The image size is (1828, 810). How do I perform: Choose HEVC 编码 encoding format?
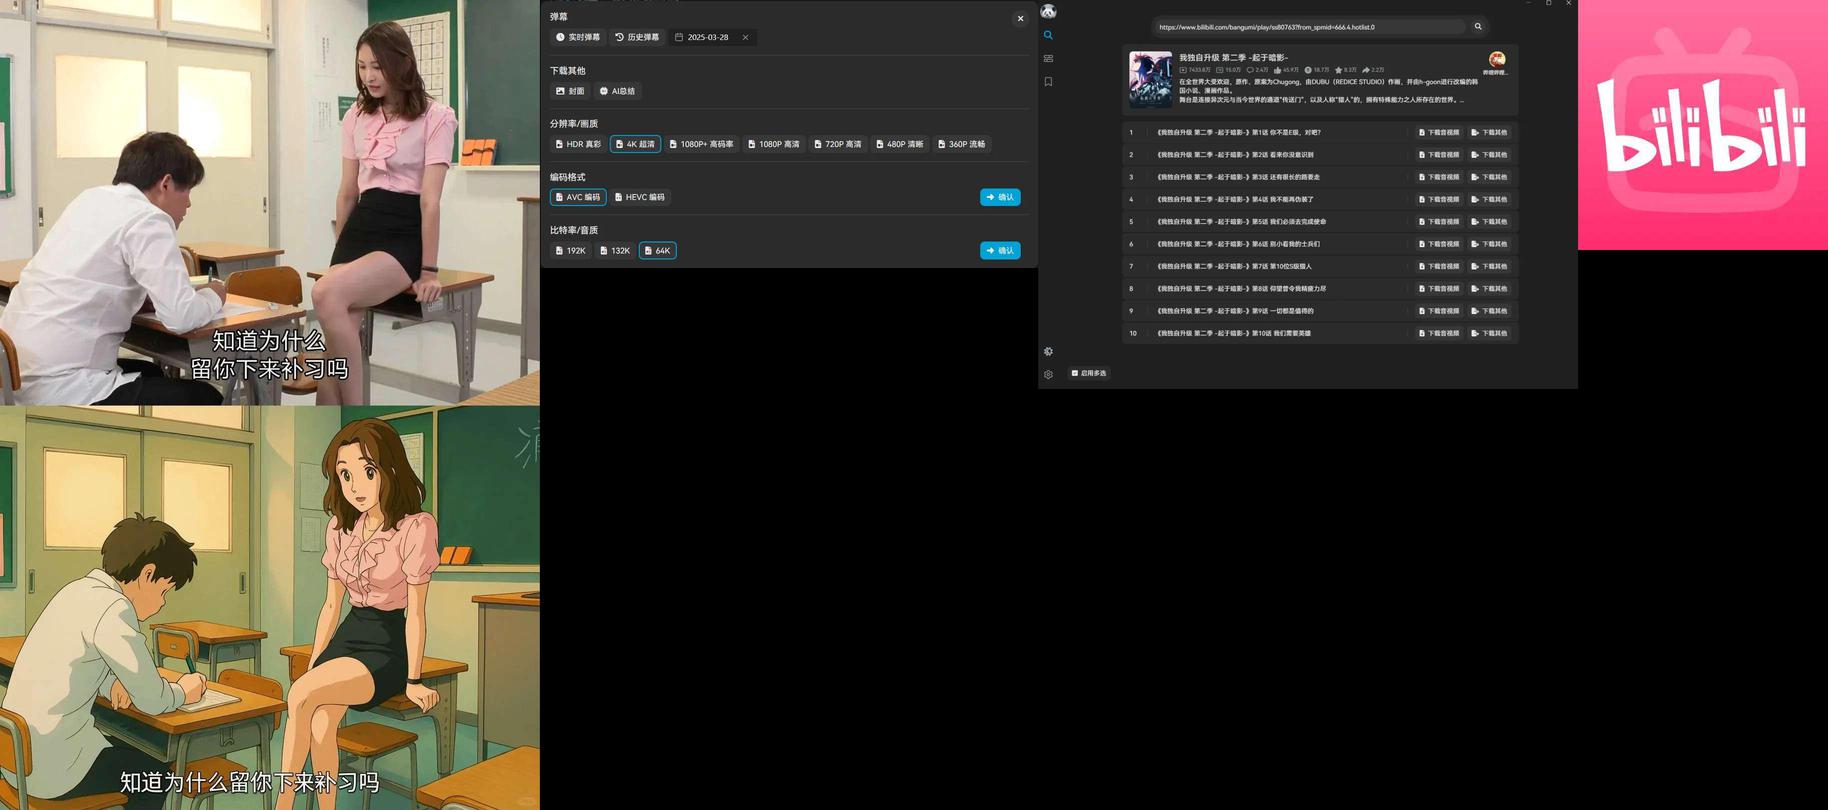coord(640,197)
